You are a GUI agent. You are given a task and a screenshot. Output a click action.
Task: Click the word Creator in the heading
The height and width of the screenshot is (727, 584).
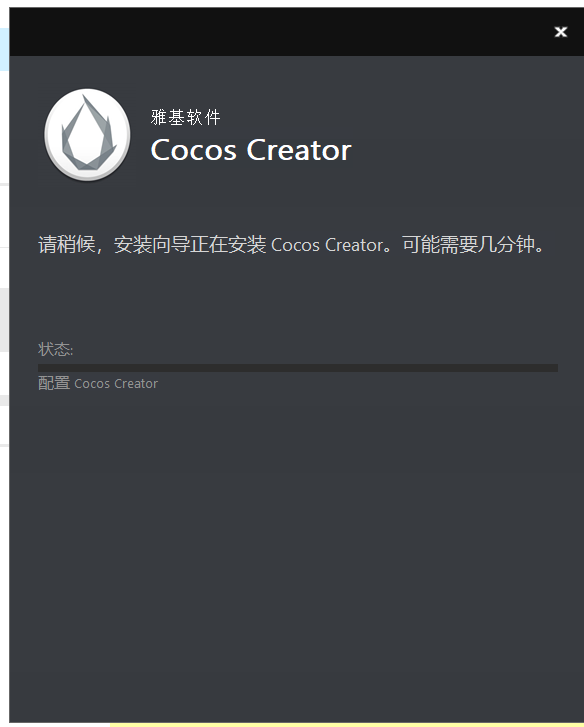pyautogui.click(x=299, y=150)
